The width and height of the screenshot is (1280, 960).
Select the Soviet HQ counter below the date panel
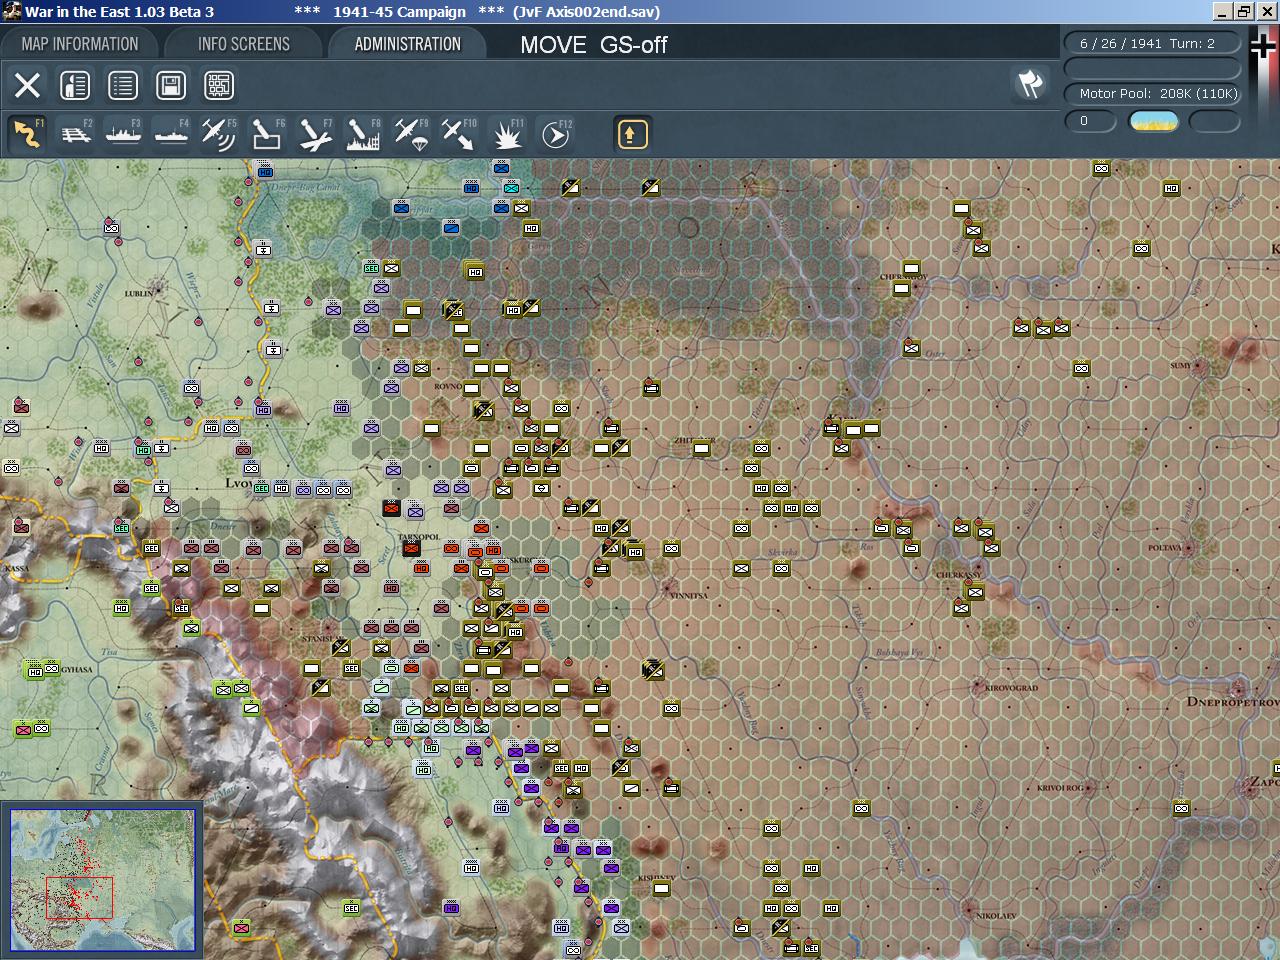pos(1171,188)
